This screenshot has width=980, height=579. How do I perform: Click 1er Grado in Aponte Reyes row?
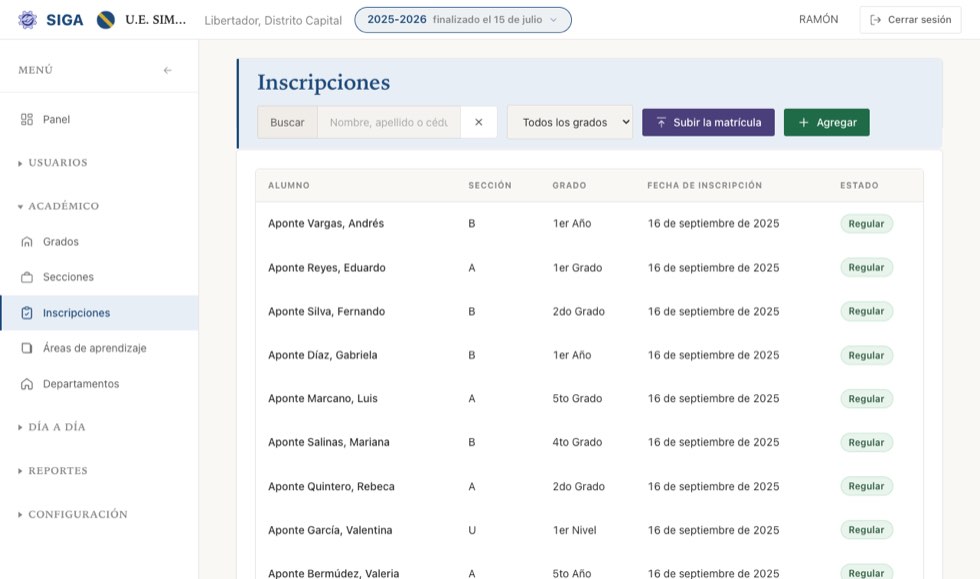coord(578,268)
